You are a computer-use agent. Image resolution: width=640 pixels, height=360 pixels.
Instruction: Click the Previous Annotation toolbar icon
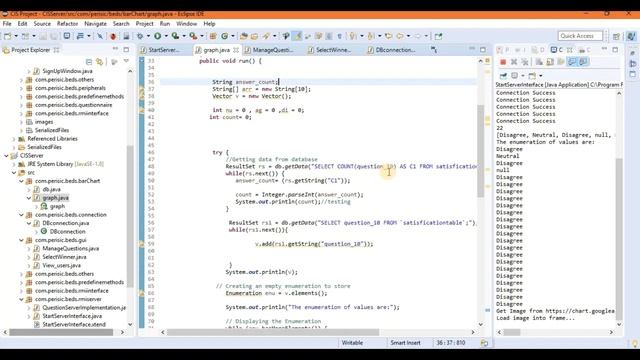[371, 36]
